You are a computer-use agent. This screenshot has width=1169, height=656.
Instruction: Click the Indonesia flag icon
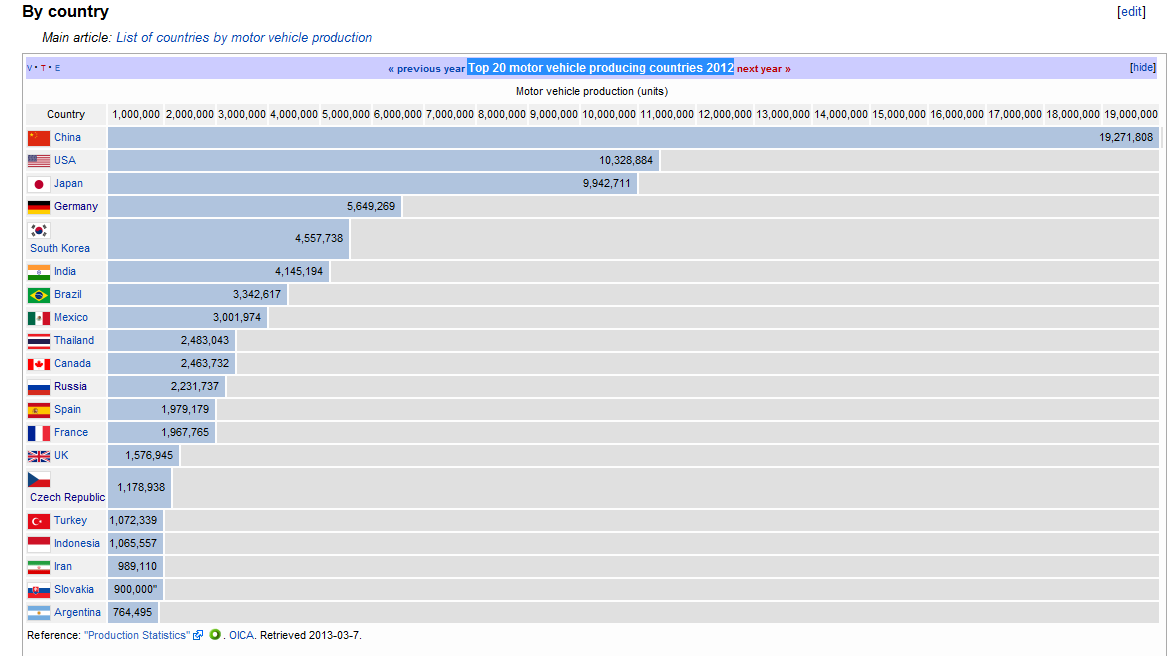[x=39, y=544]
